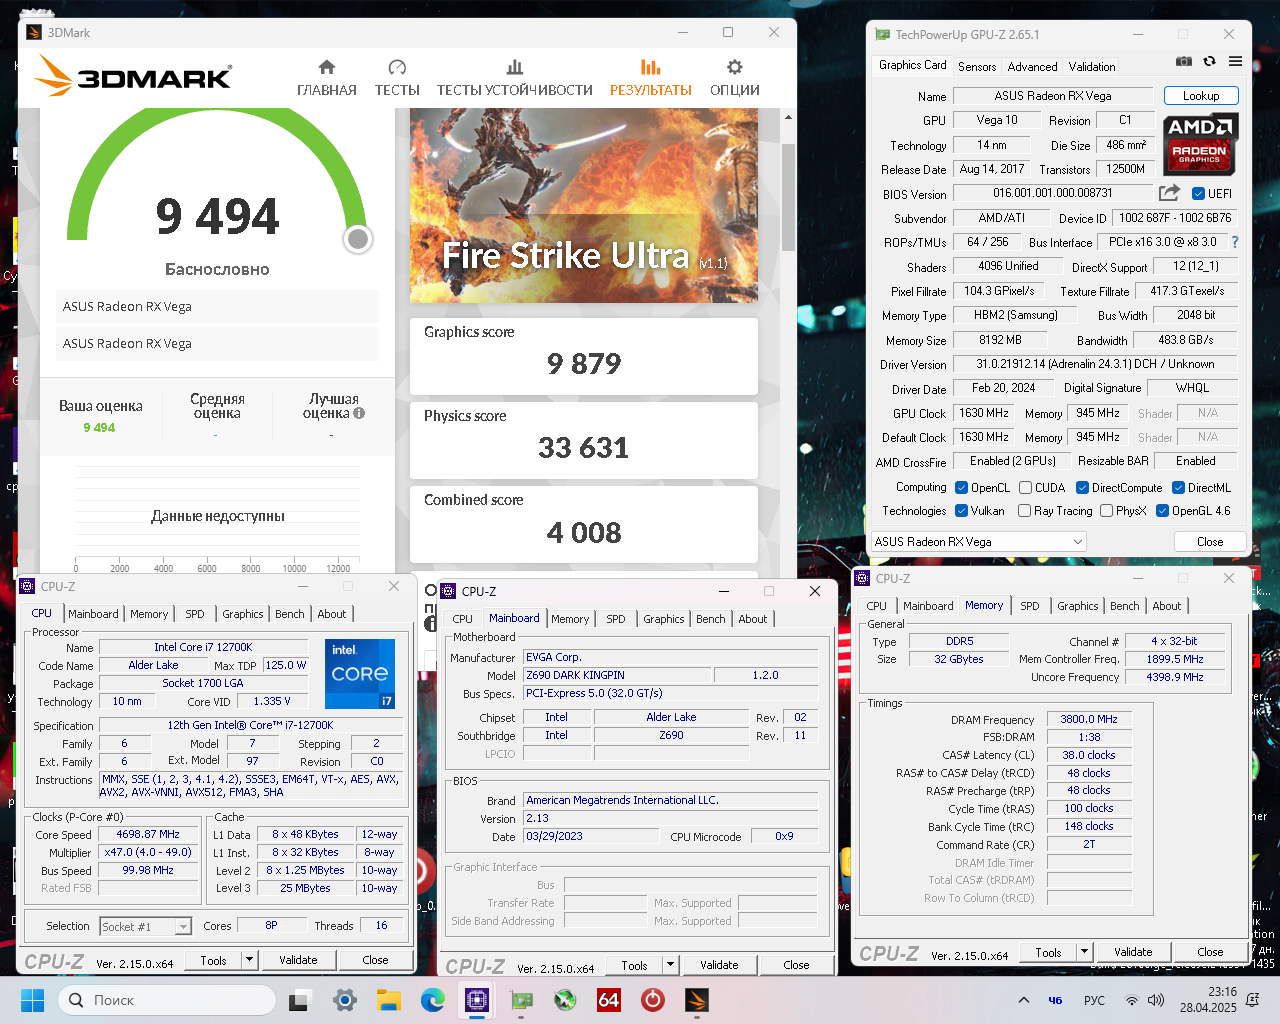Screen dimensions: 1280x1024
Task: Switch to GPU-Z Advanced tab
Action: pyautogui.click(x=1032, y=67)
